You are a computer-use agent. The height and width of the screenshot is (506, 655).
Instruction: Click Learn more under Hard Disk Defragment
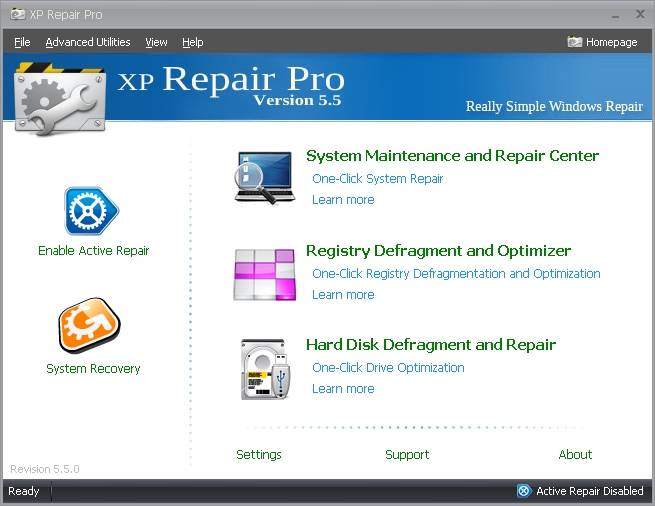[343, 389]
